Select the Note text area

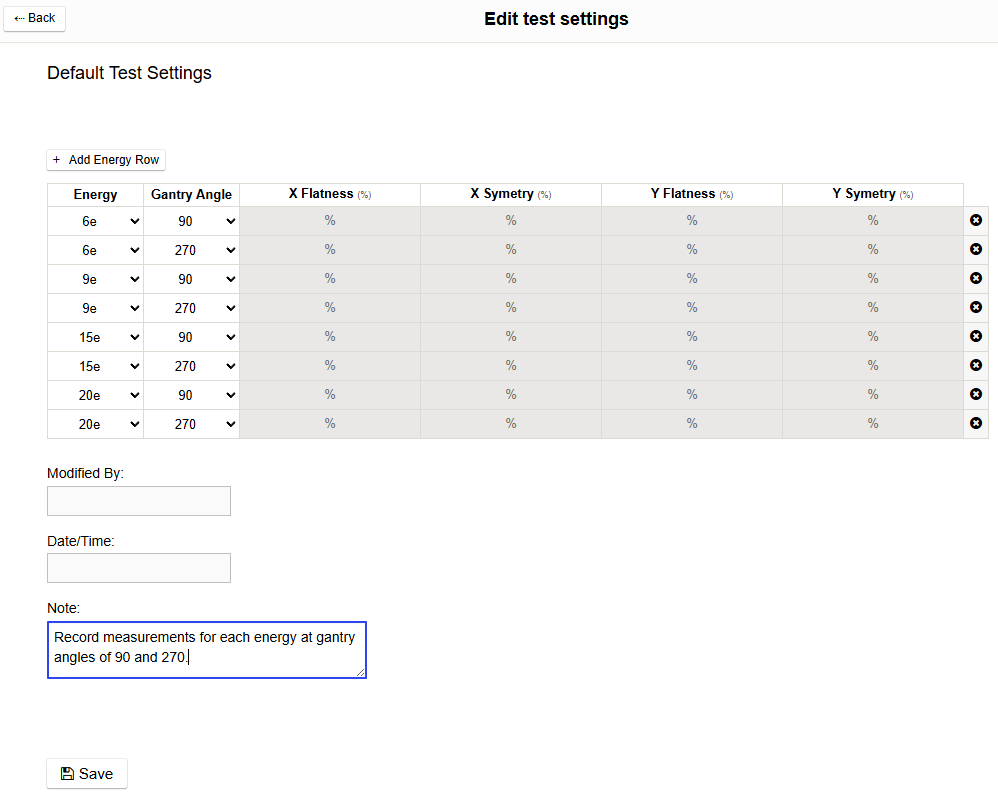pos(206,649)
